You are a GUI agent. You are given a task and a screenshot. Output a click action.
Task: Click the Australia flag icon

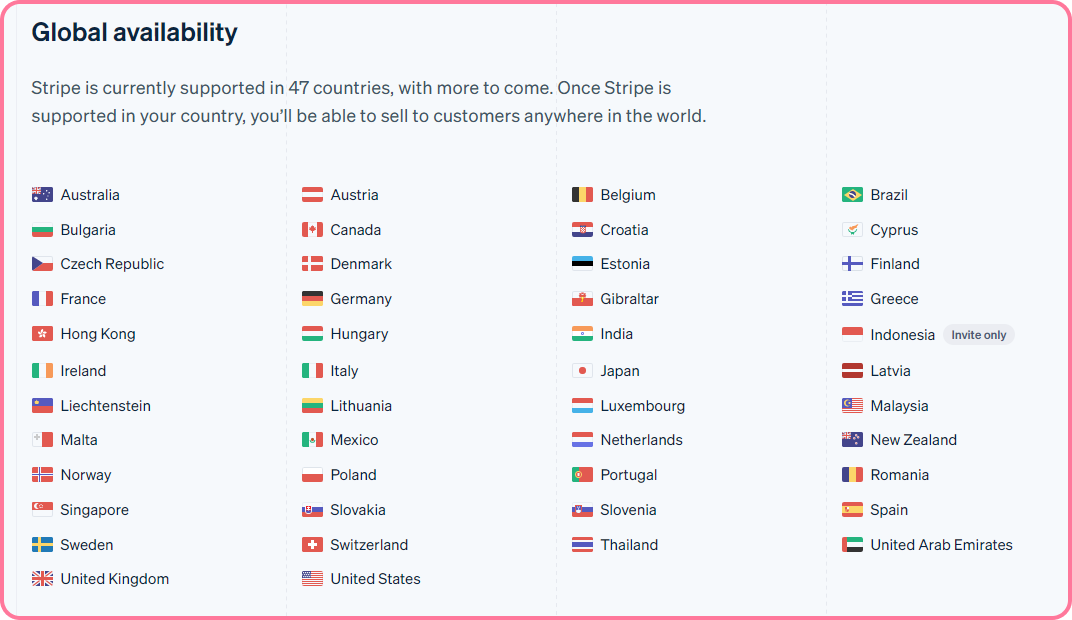point(42,195)
